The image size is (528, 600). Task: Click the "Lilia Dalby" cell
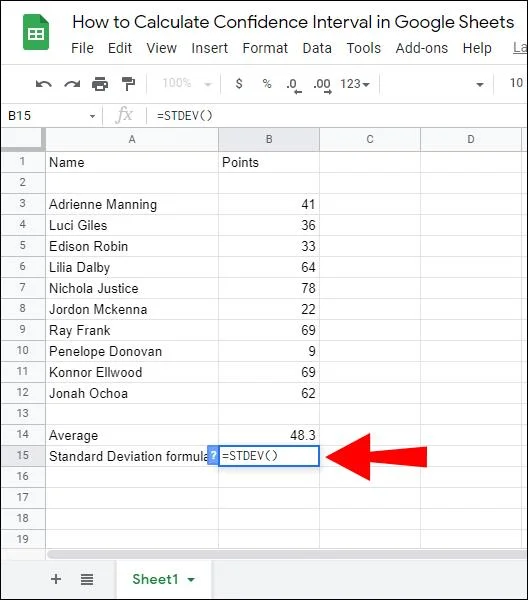(x=132, y=267)
